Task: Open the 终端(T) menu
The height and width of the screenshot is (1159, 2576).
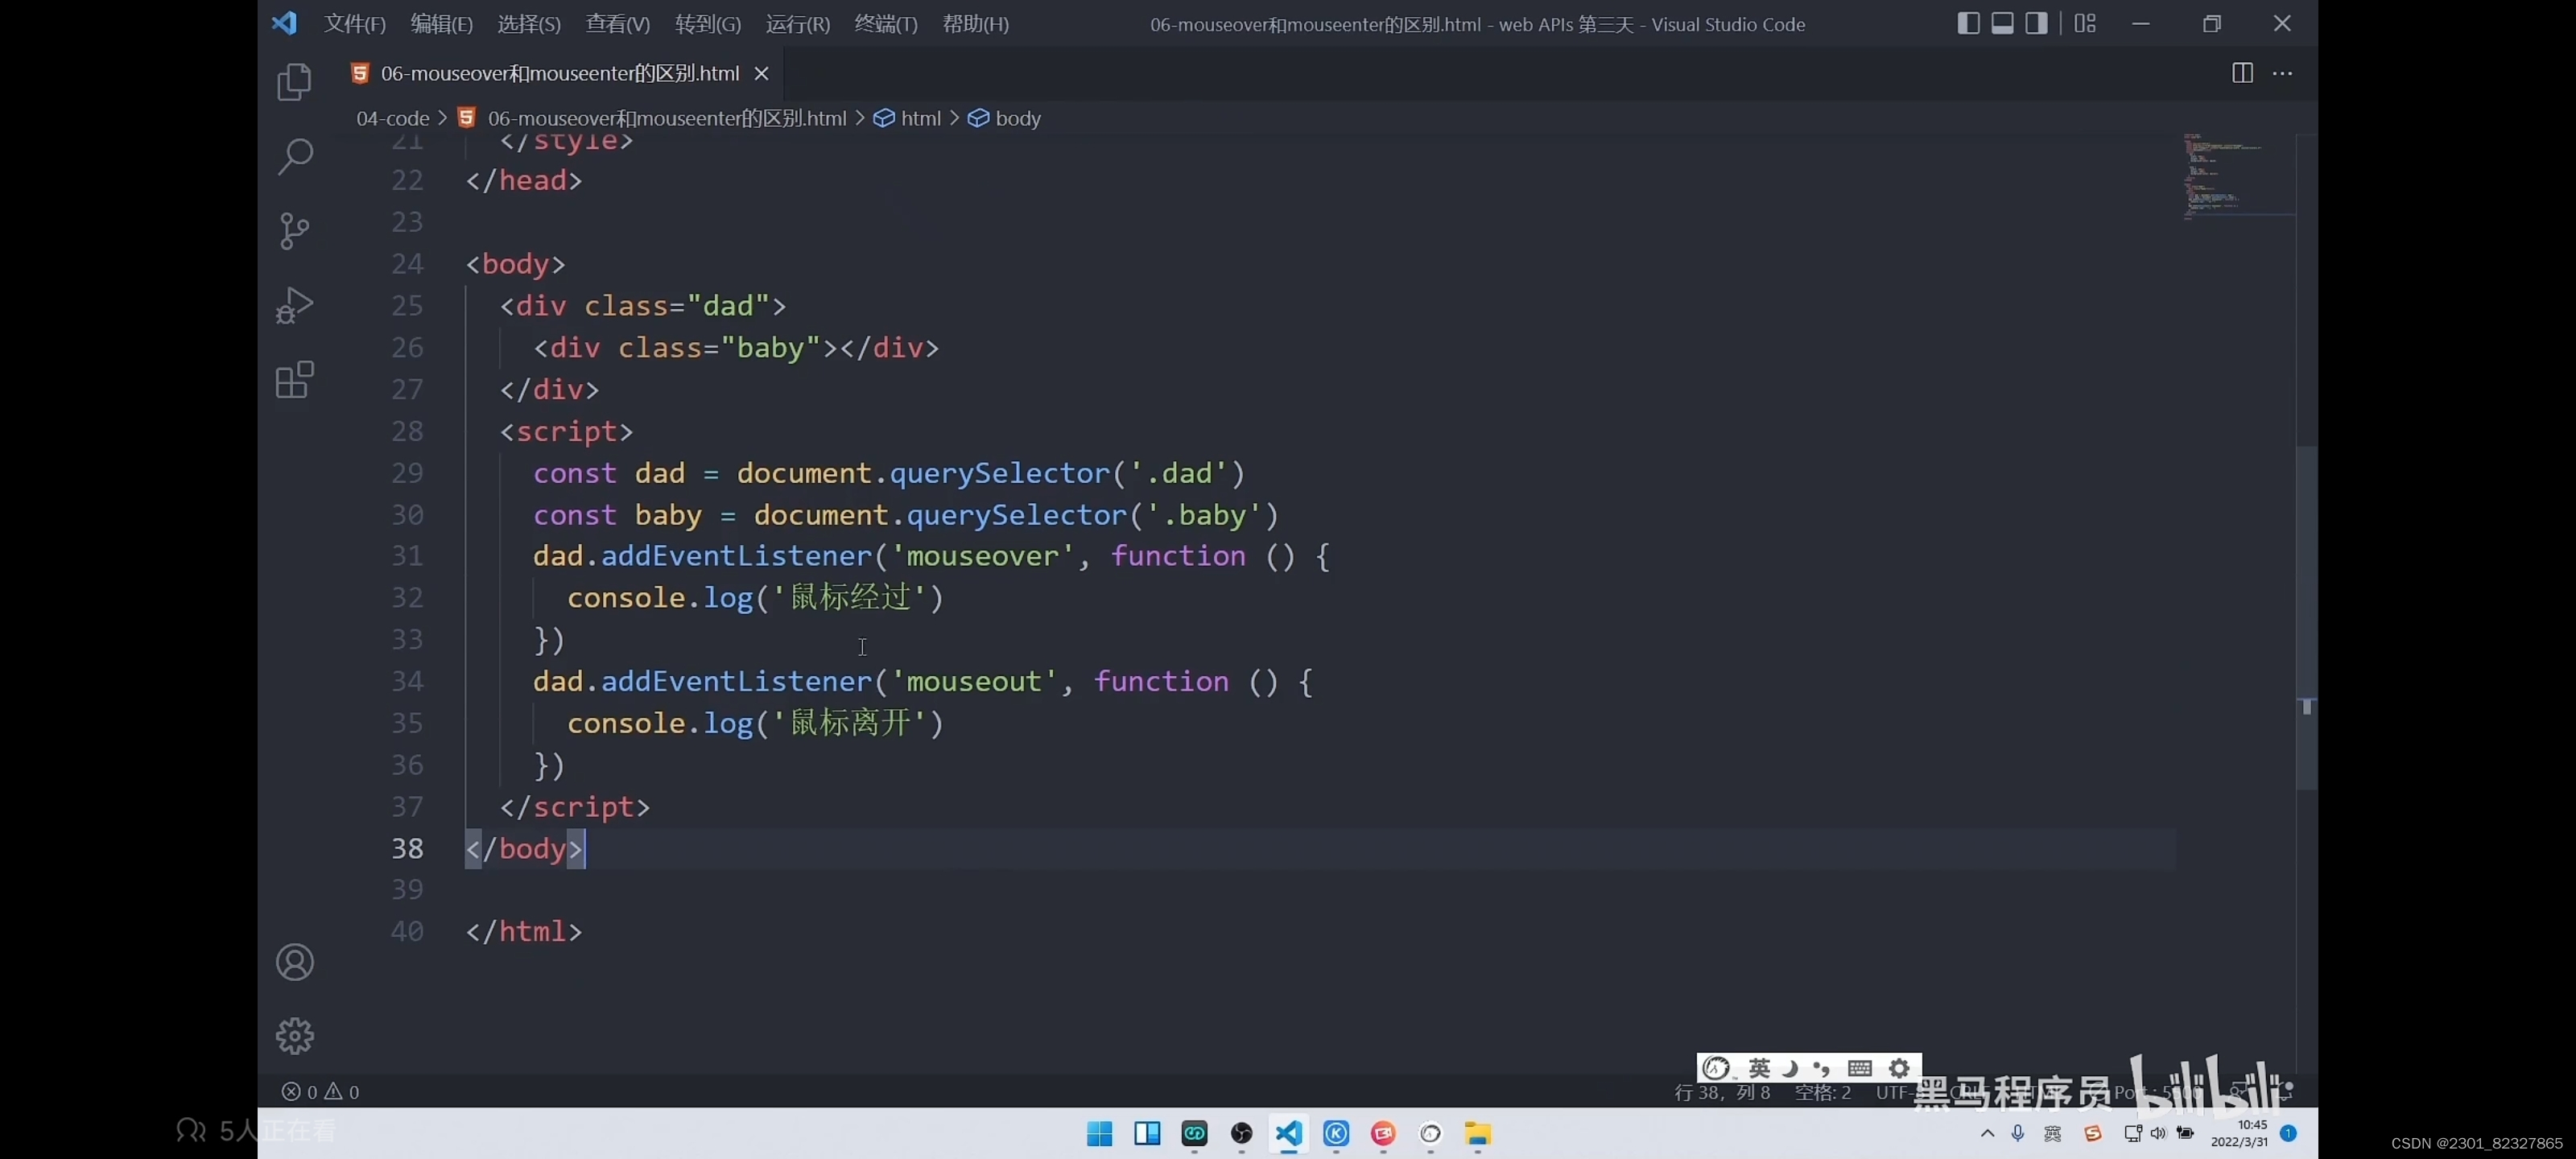Action: 885,23
